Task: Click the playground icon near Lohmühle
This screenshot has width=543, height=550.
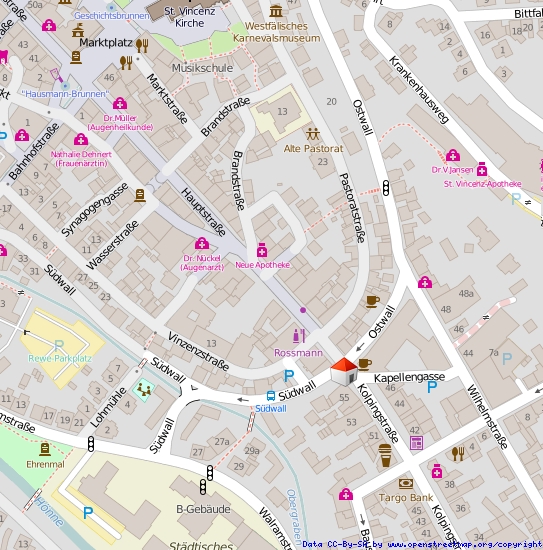Action: click(144, 390)
